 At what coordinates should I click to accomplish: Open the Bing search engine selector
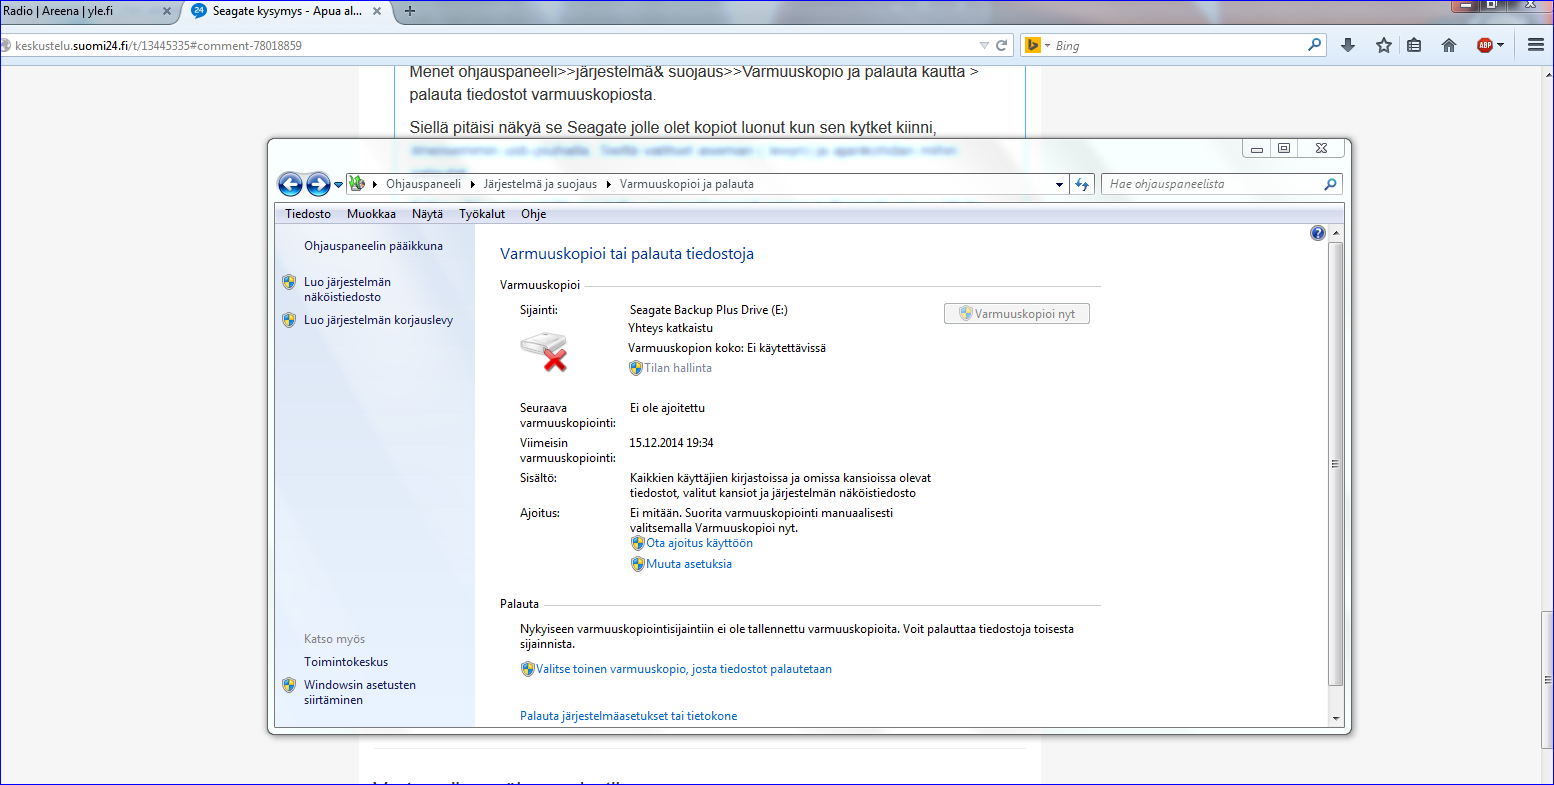[x=1037, y=45]
